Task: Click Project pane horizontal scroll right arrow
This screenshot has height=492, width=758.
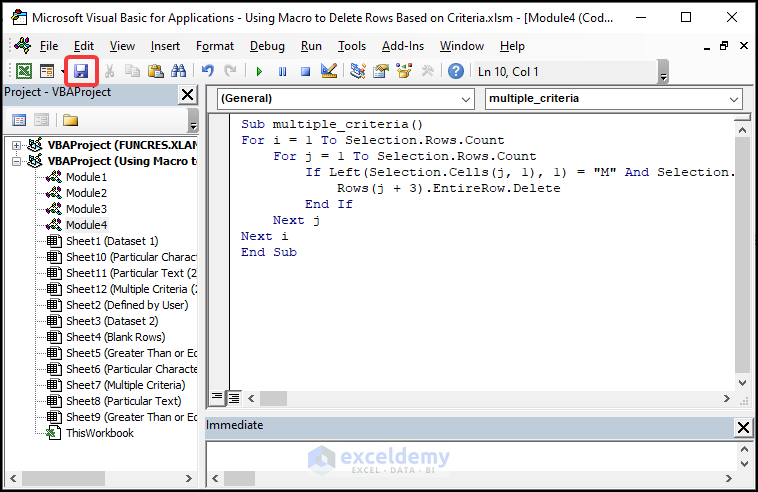Action: pos(189,479)
